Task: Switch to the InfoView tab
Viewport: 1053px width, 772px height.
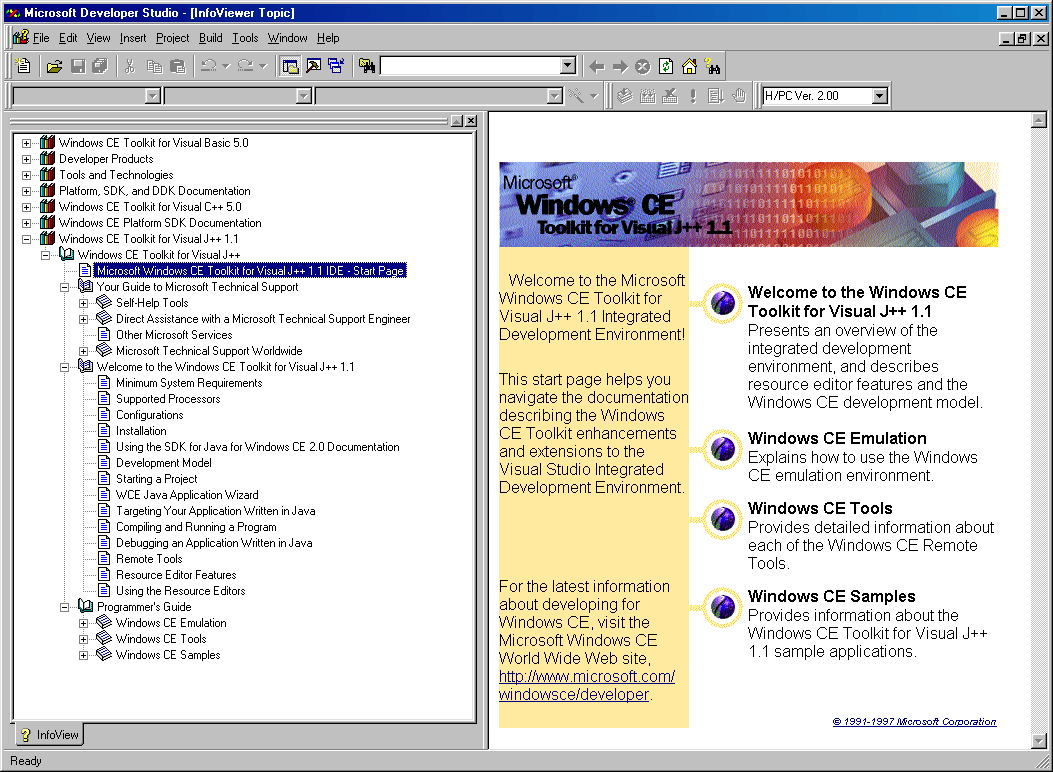Action: coord(49,735)
